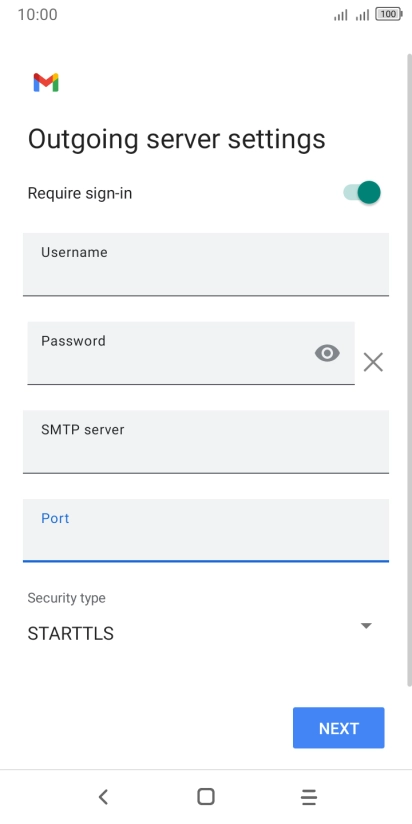Tap the Security type label

pyautogui.click(x=66, y=598)
